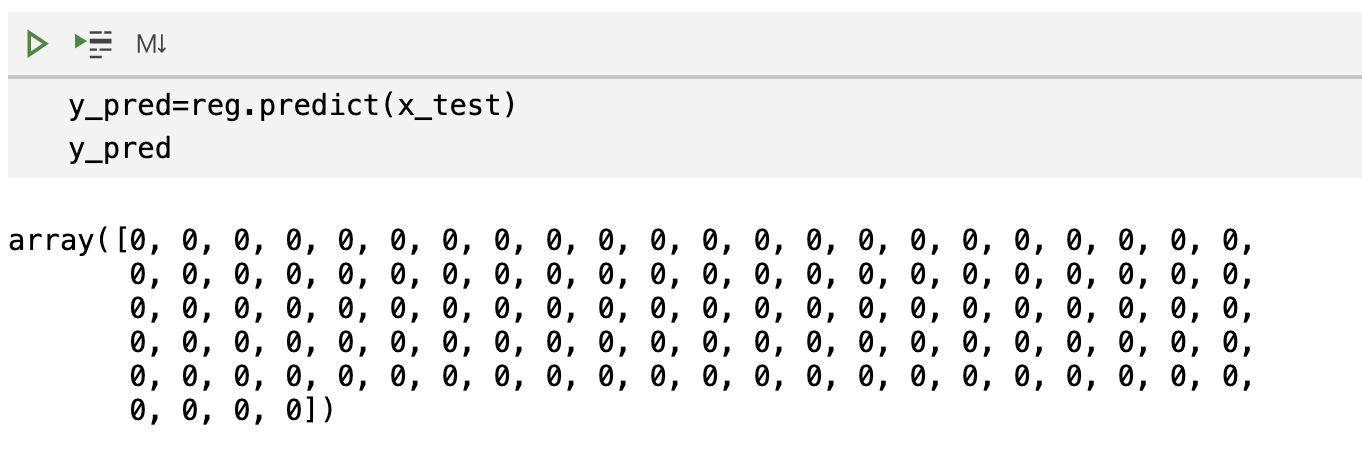Screen dimensions: 1362x458
Task: Convert the cell to Markdown with M↓
Action: click(x=151, y=44)
